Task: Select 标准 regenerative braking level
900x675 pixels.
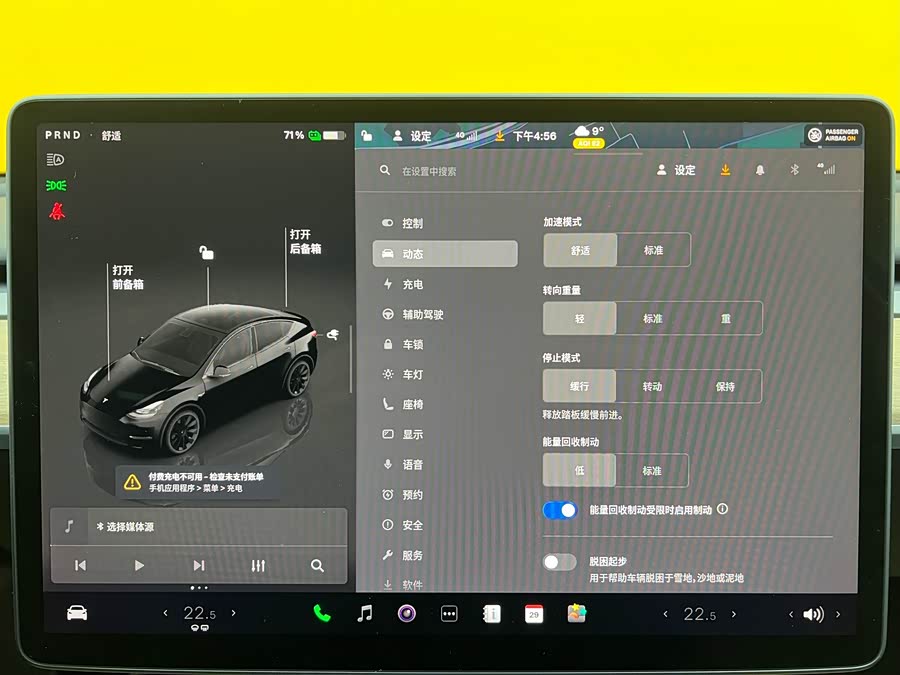Action: click(x=652, y=471)
